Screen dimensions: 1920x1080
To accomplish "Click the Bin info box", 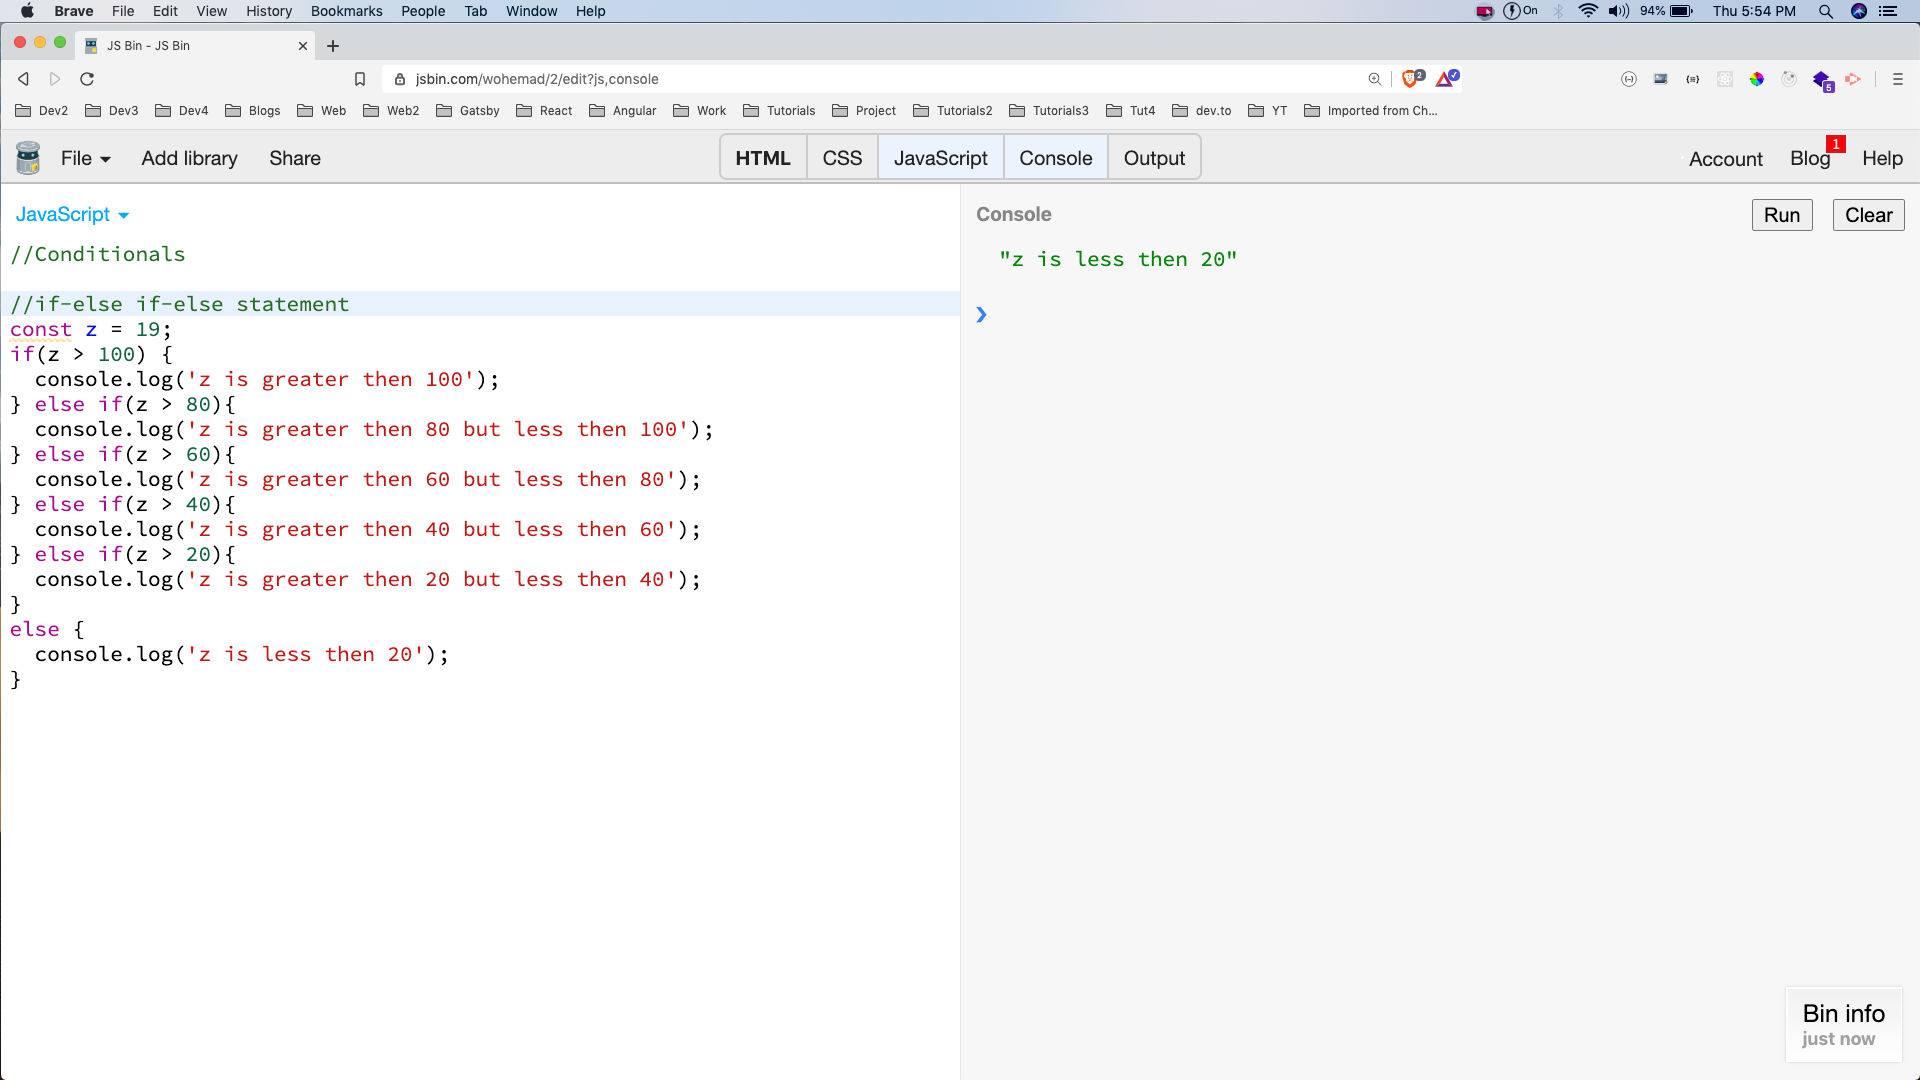I will [x=1844, y=1025].
